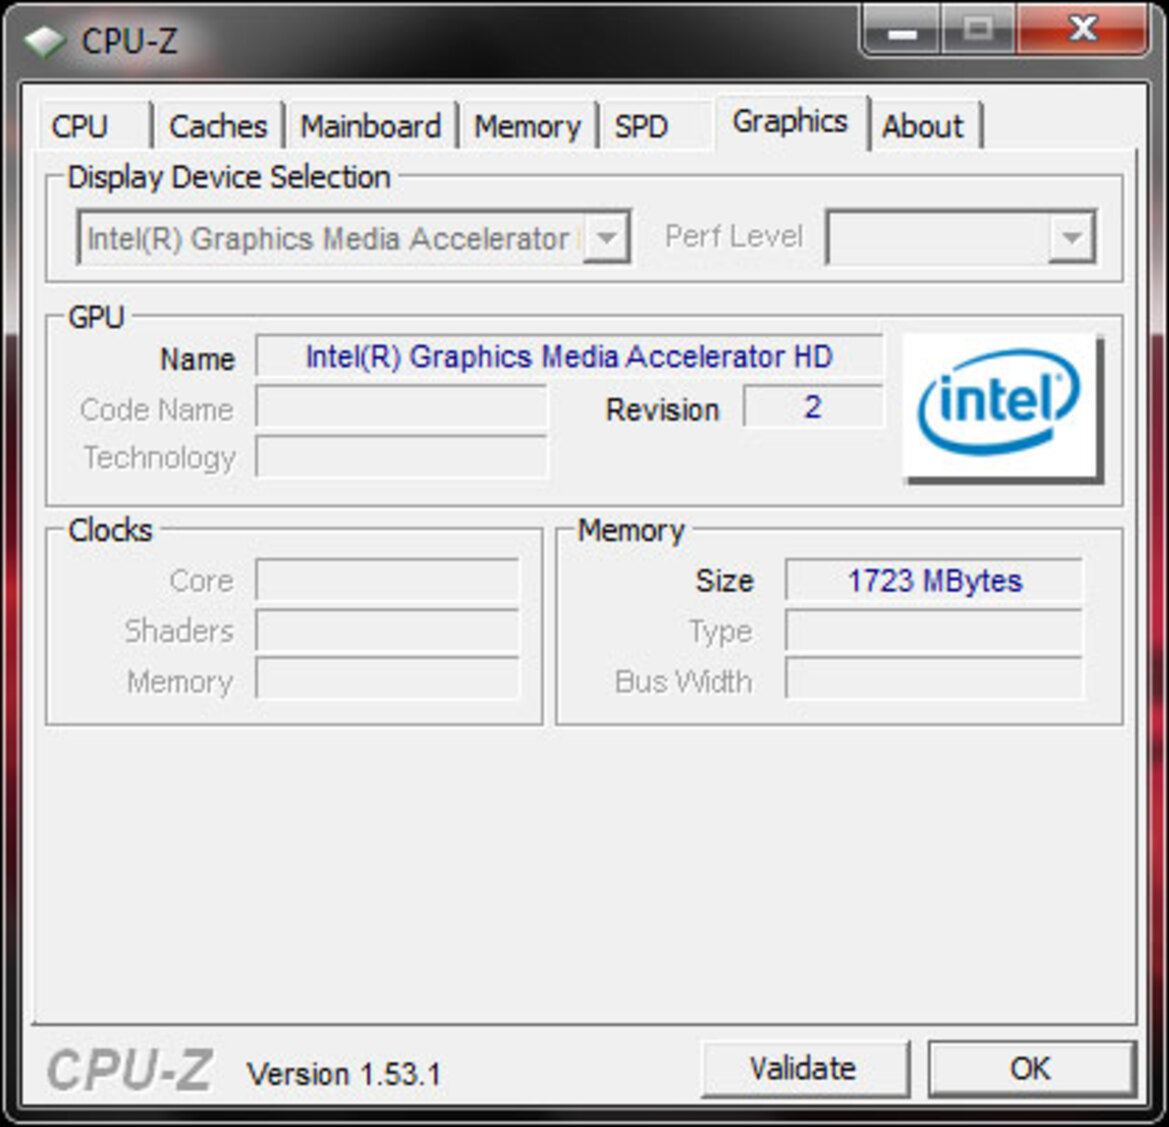Switch to the Caches tab

[x=218, y=125]
